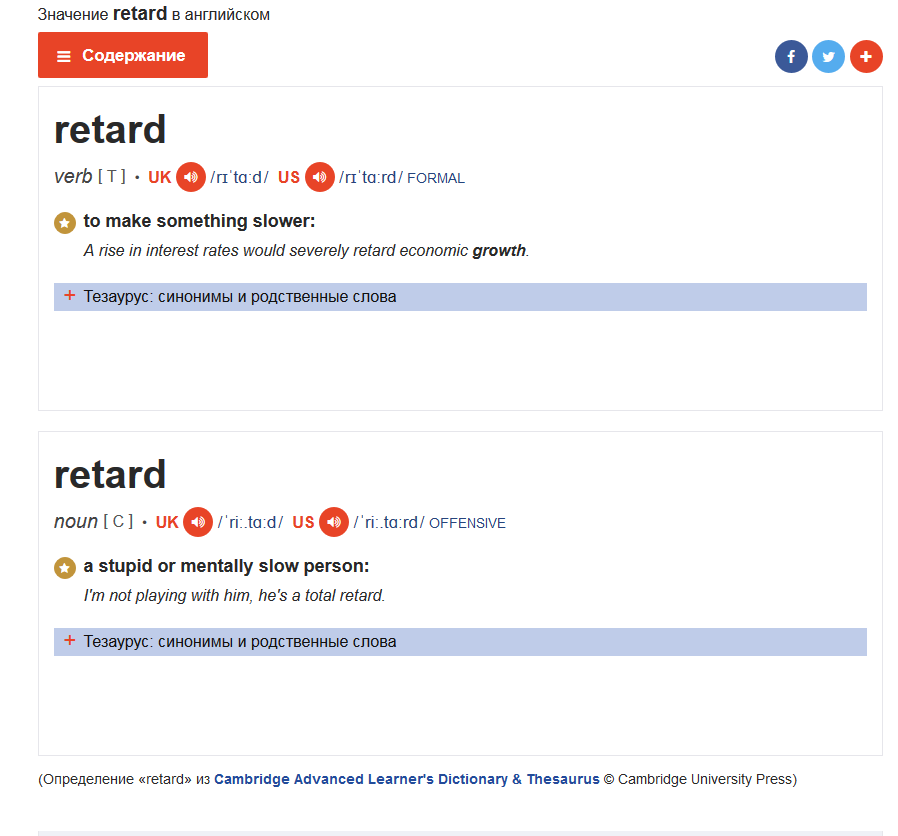
Task: Play UK pronunciation of noun retard
Action: [199, 522]
